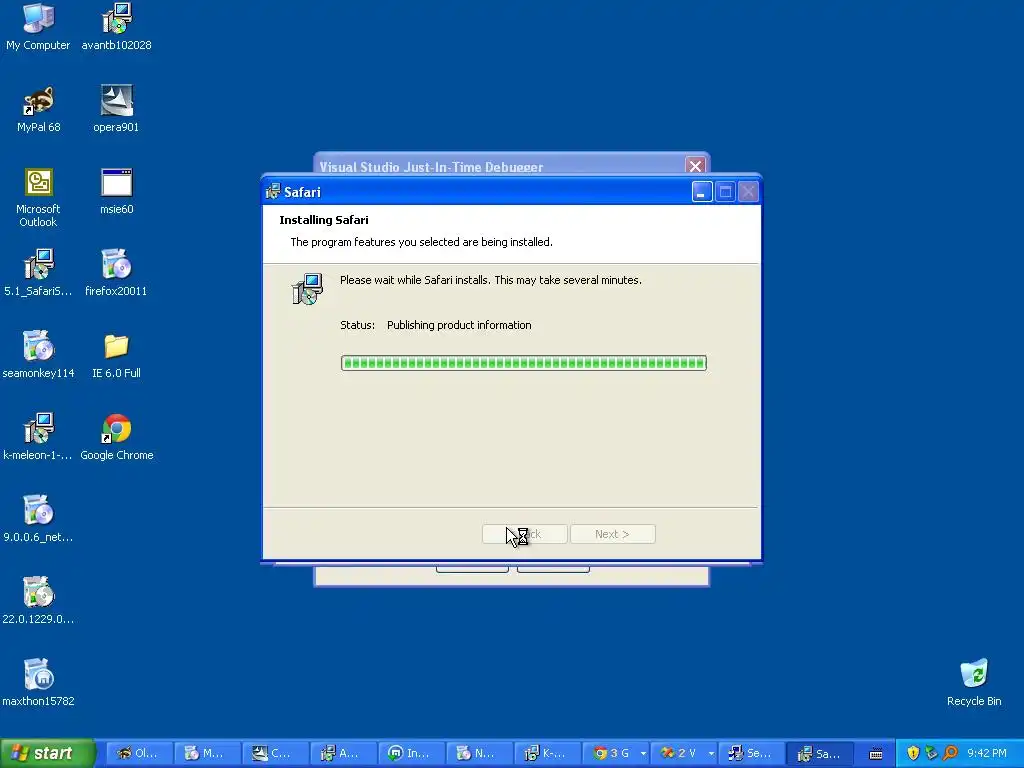
Task: Switch to the 'A...' taskbar window
Action: pyautogui.click(x=344, y=753)
